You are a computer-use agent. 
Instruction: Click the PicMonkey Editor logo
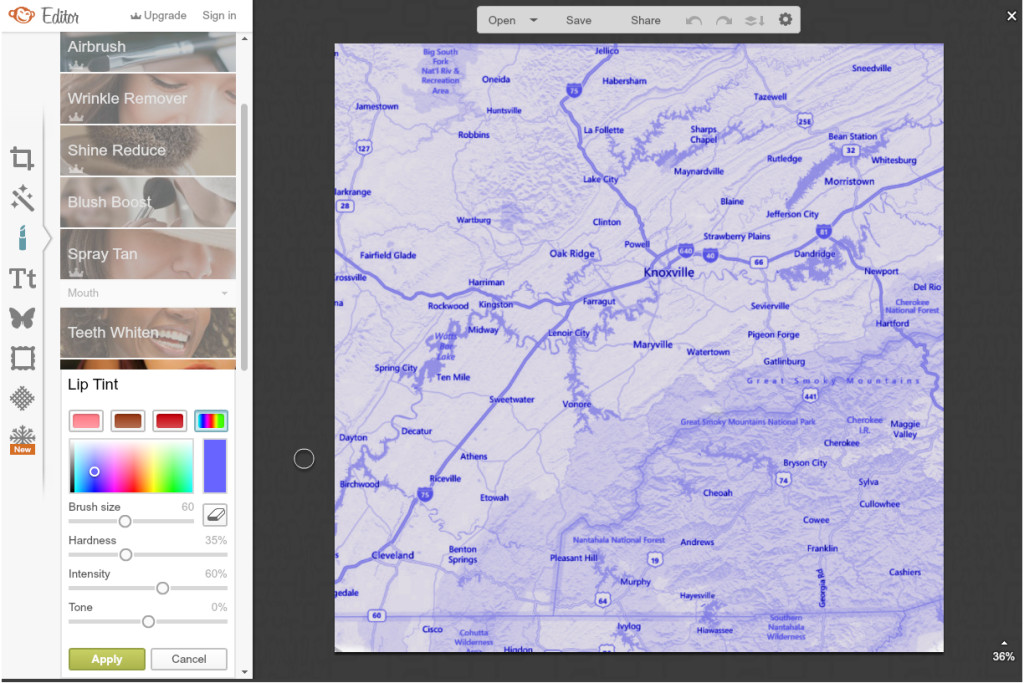[44, 15]
